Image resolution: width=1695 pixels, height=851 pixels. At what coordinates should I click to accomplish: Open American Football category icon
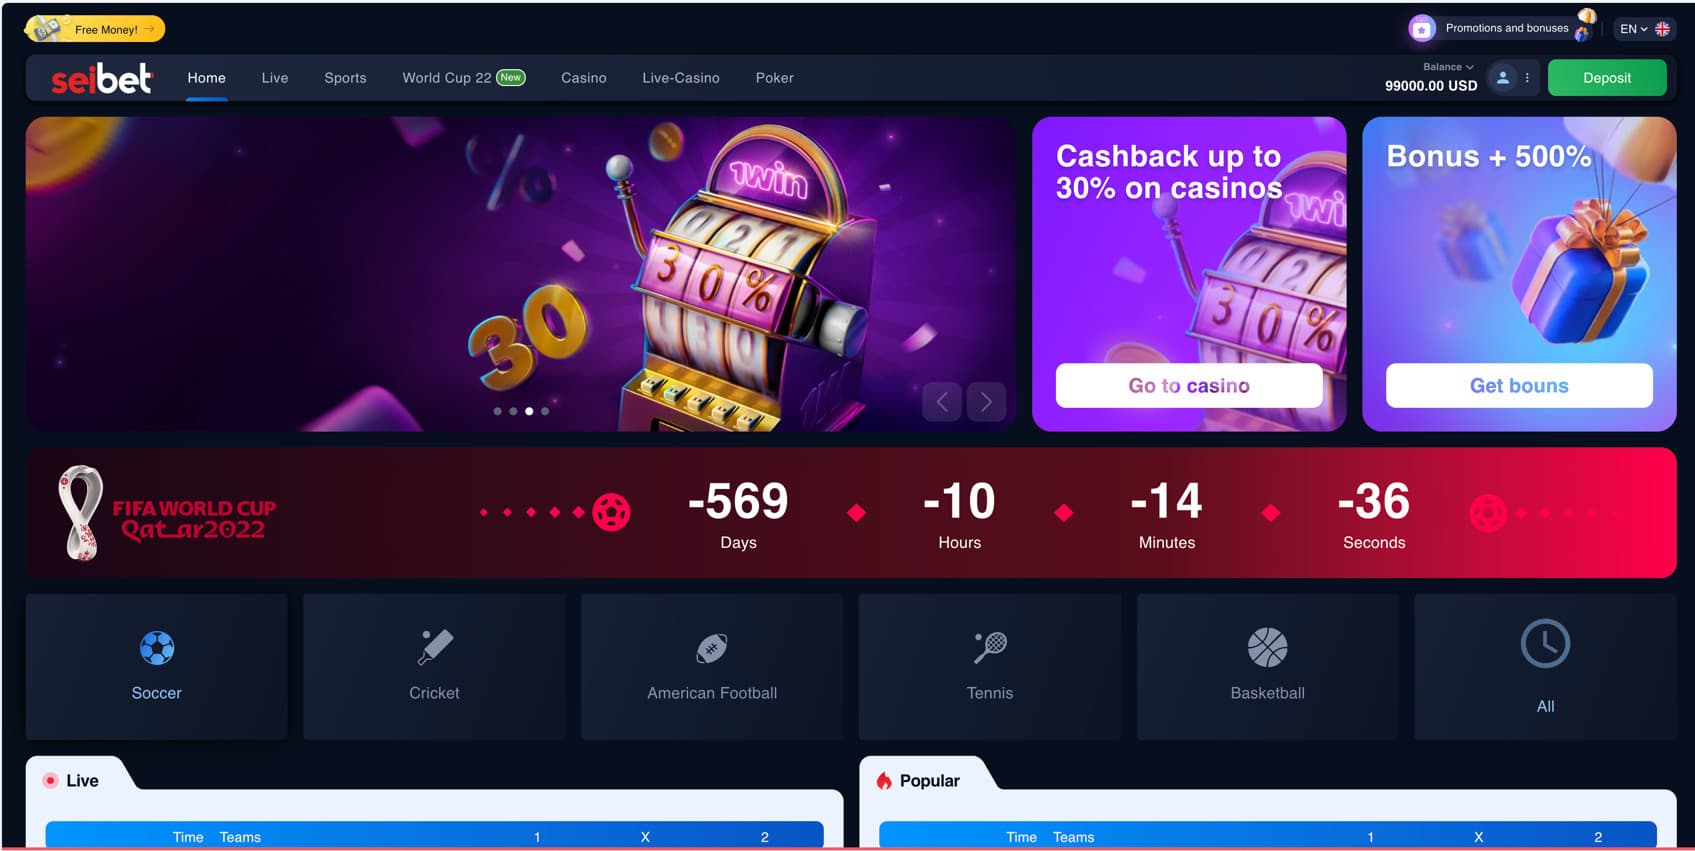click(712, 648)
